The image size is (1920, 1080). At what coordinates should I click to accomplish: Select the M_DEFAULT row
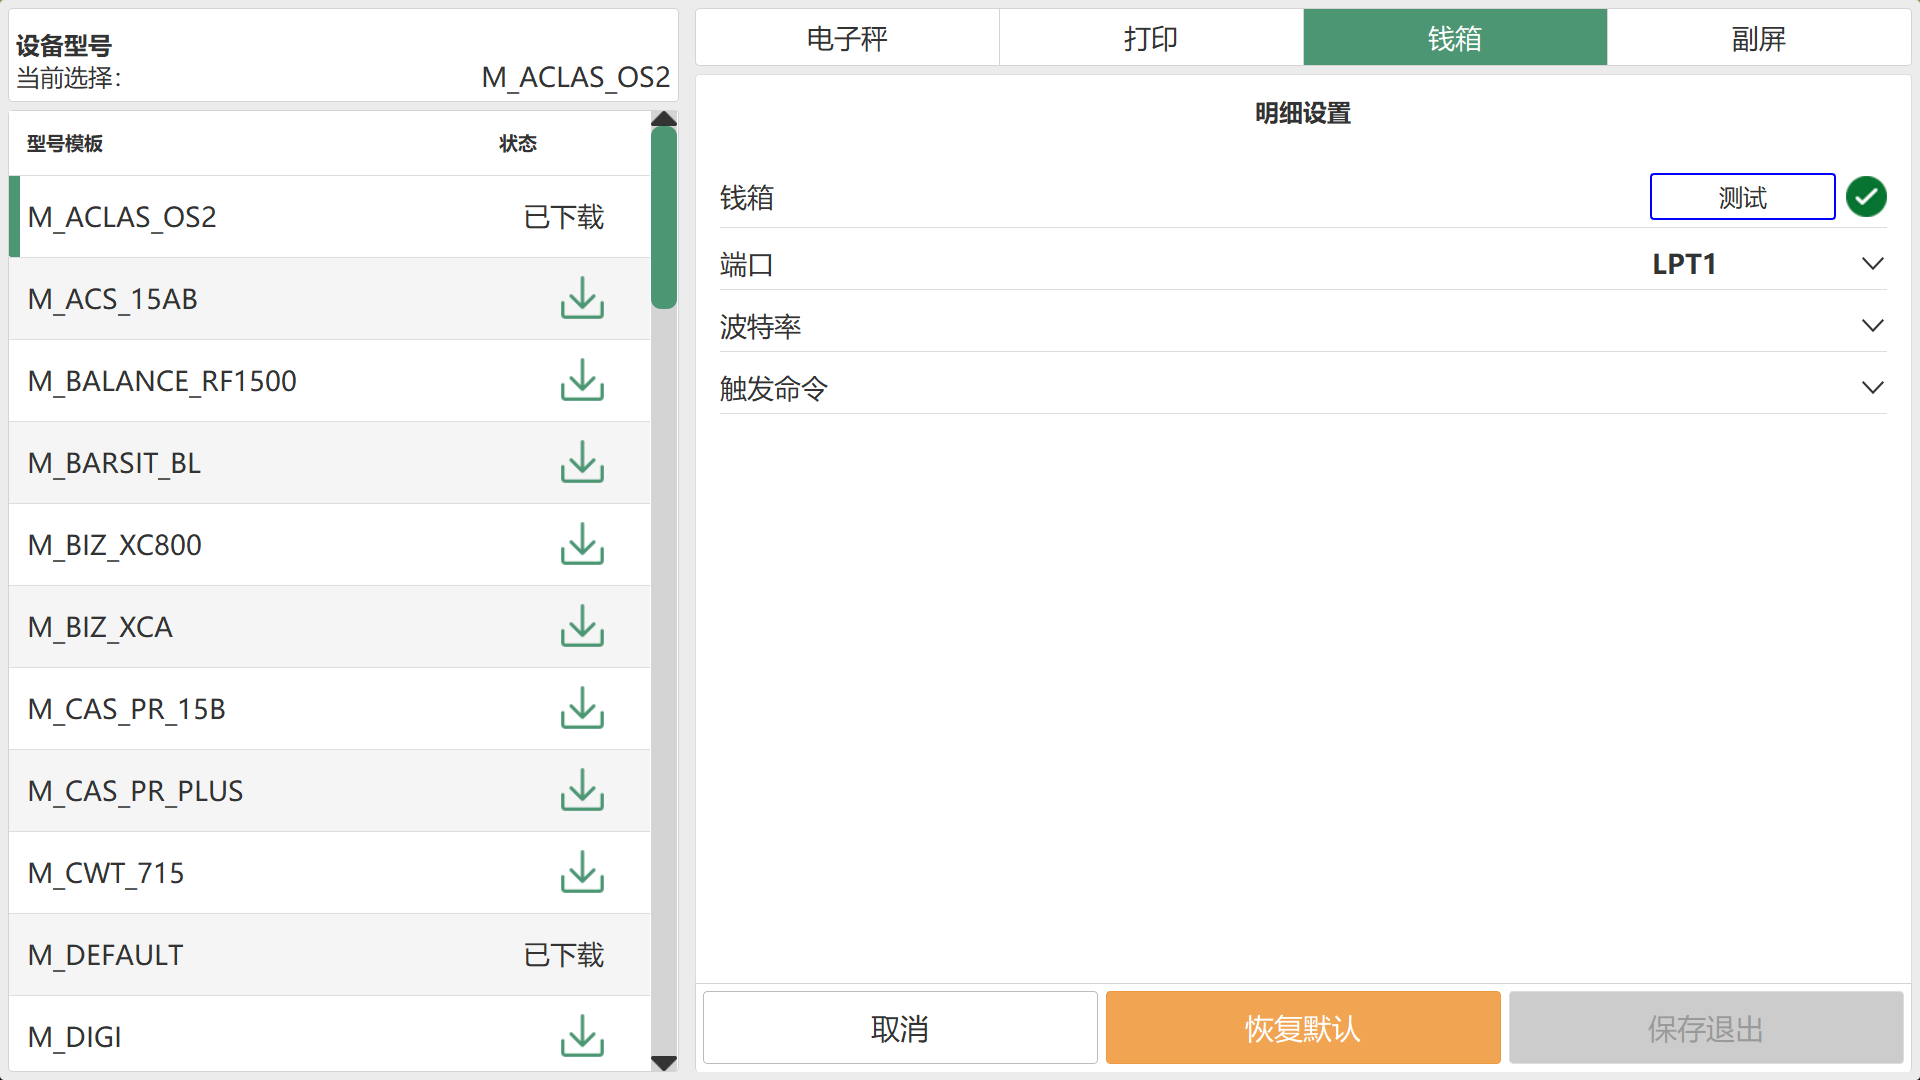tap(330, 955)
